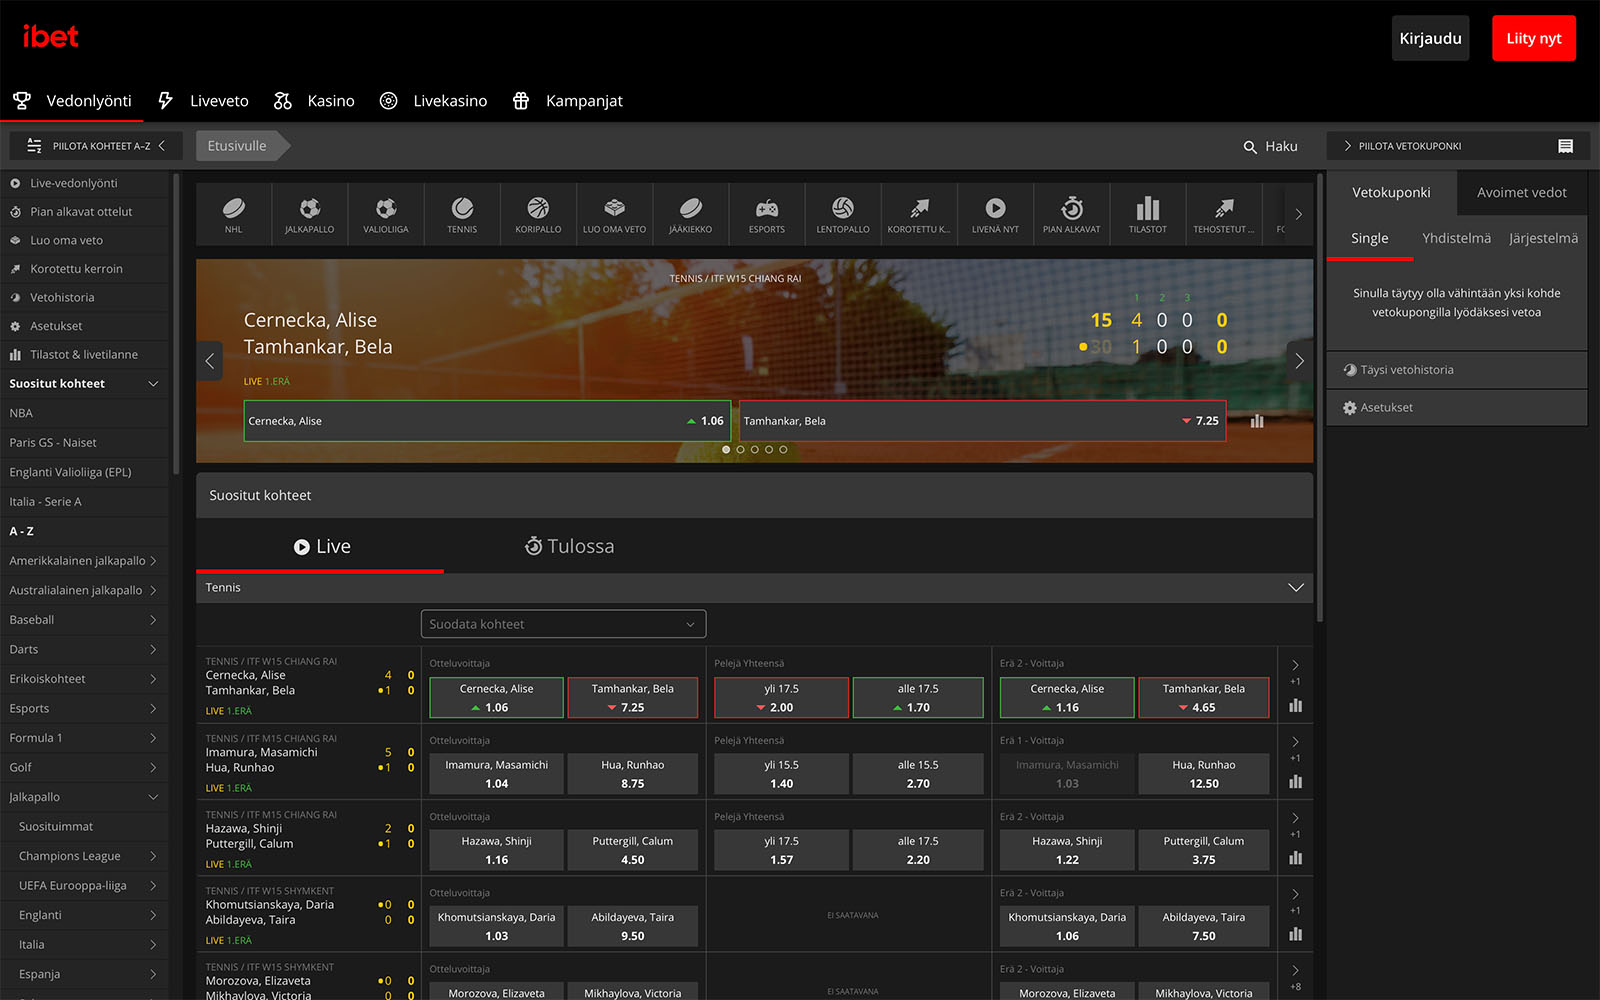Click the Kirjaudu login button
1600x1000 pixels.
pos(1430,38)
